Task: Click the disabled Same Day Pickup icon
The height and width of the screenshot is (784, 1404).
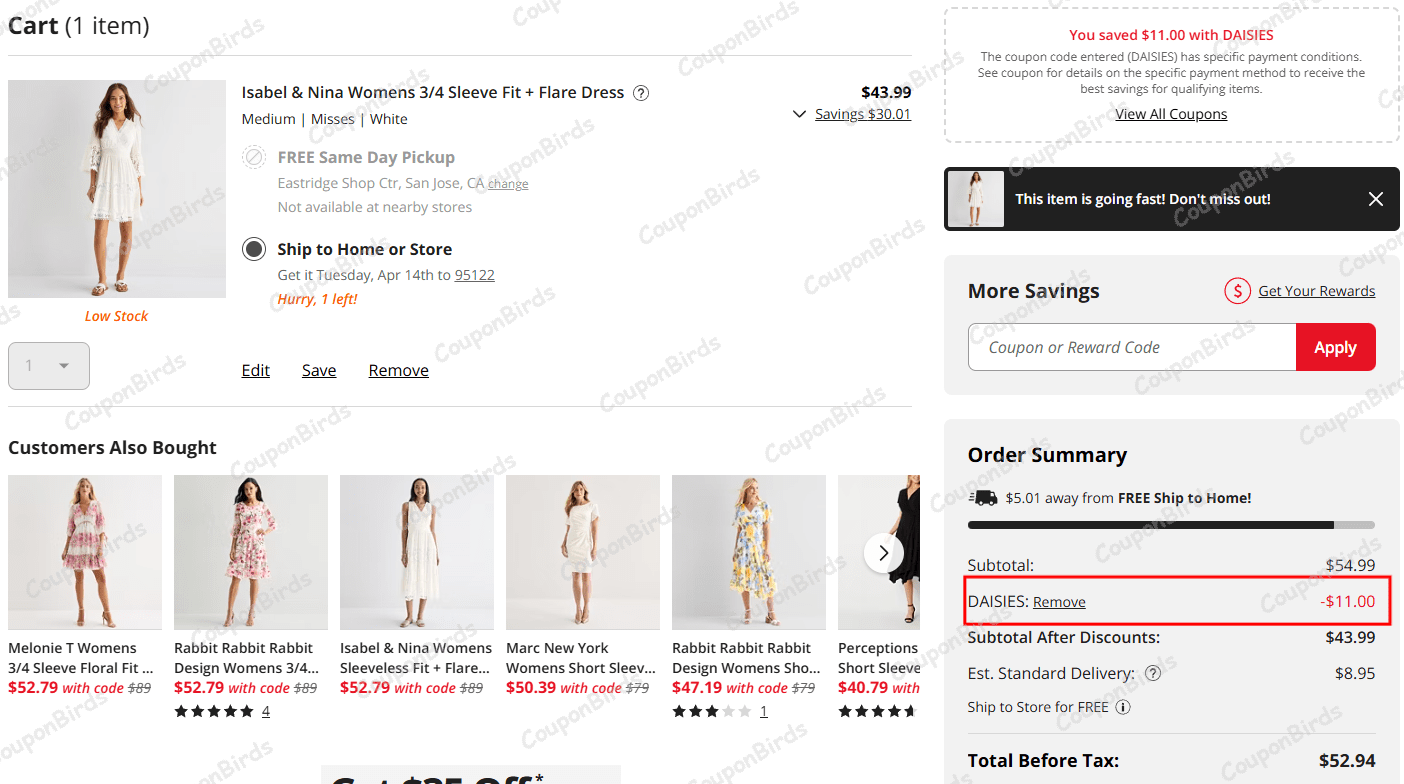Action: [254, 157]
